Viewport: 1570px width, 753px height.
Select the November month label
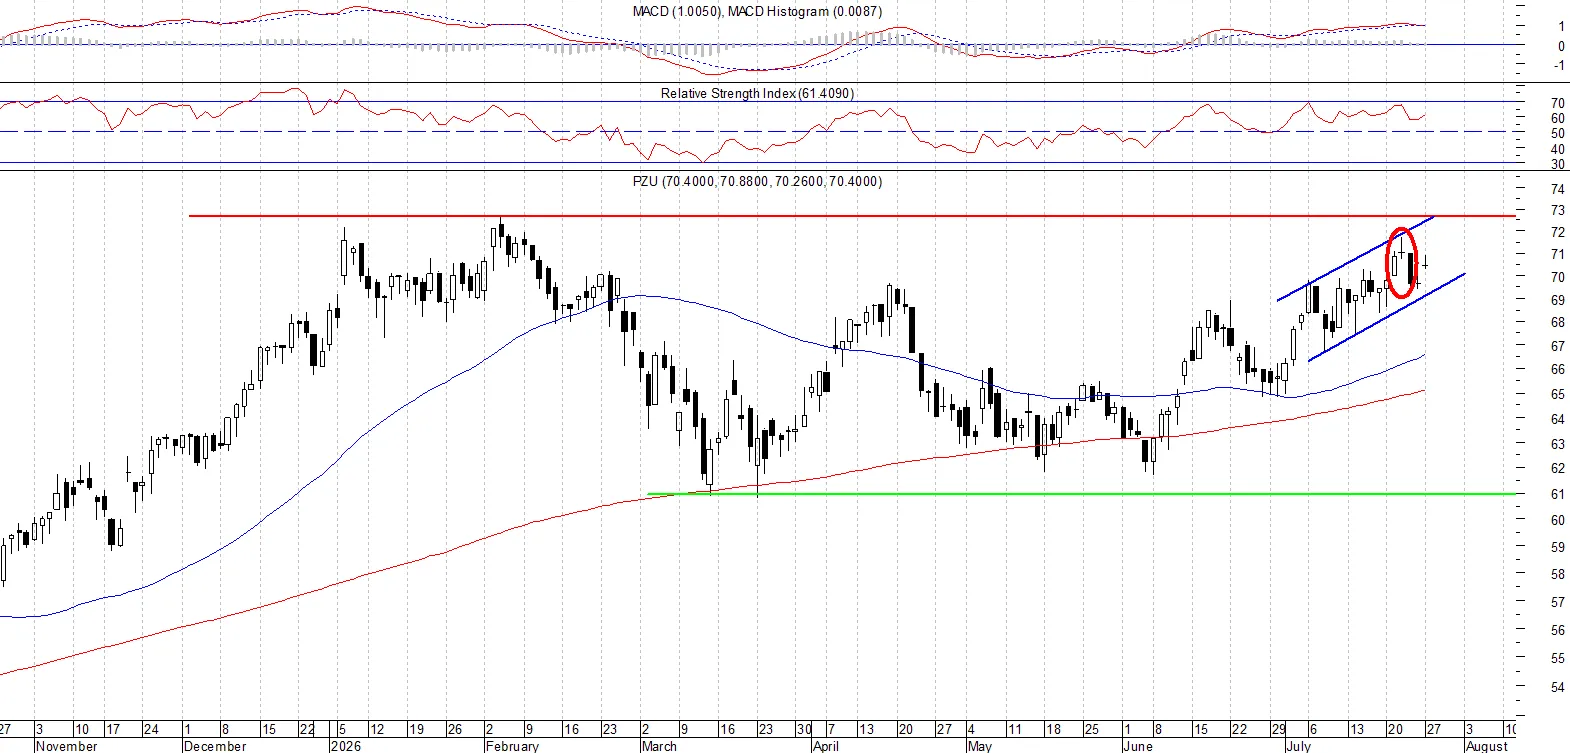pos(67,746)
